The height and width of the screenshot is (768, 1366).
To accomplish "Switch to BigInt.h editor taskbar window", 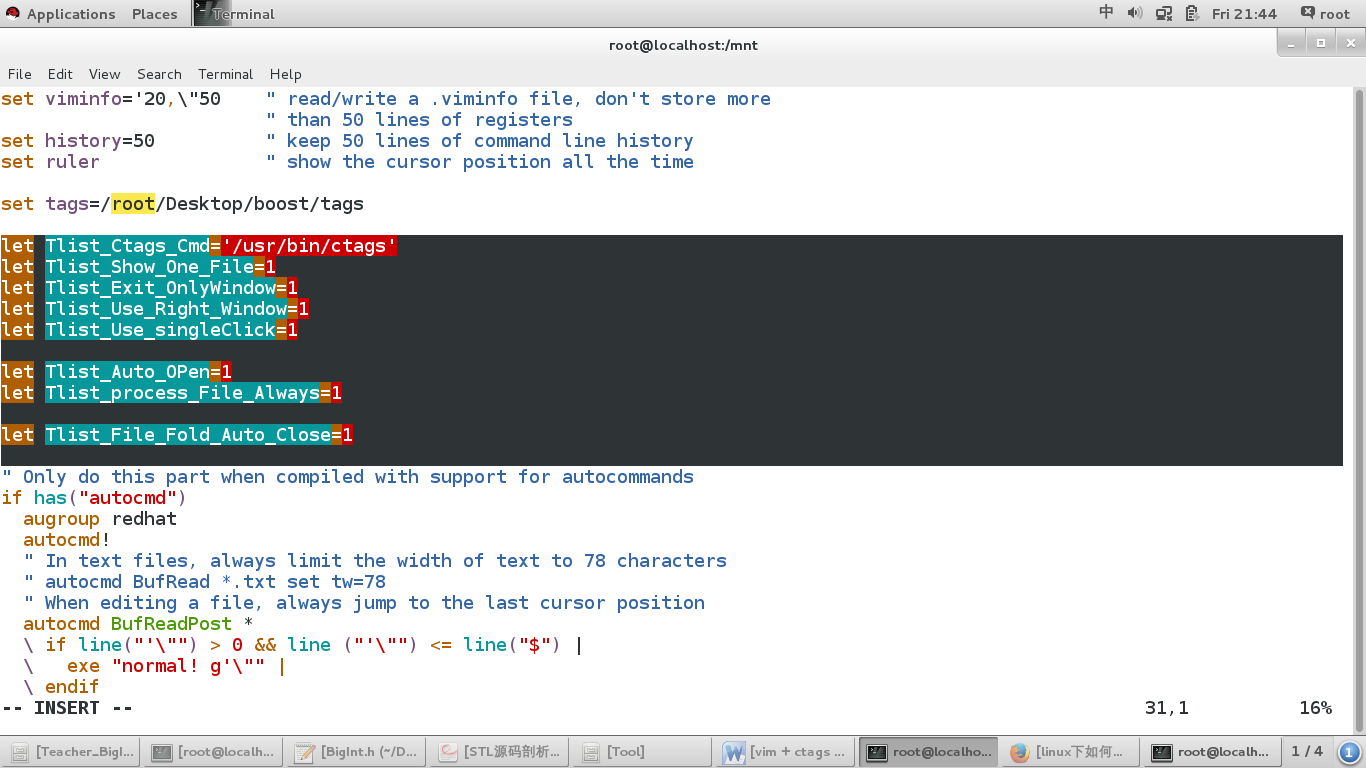I will pos(357,752).
